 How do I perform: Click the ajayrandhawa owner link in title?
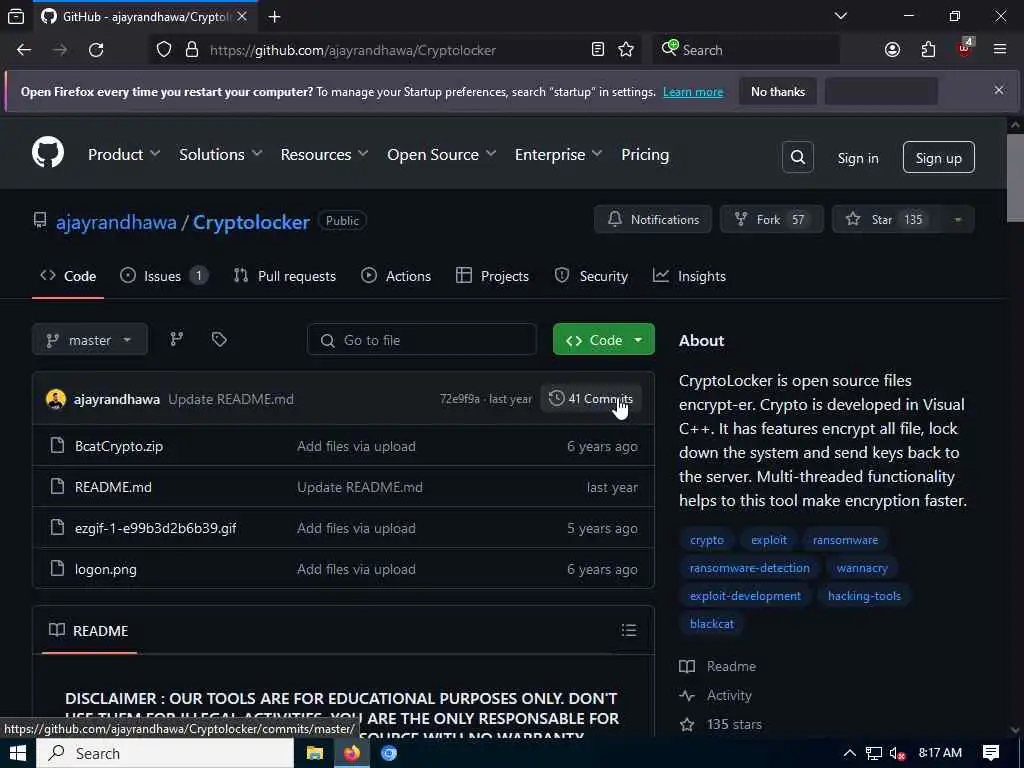pyautogui.click(x=116, y=222)
